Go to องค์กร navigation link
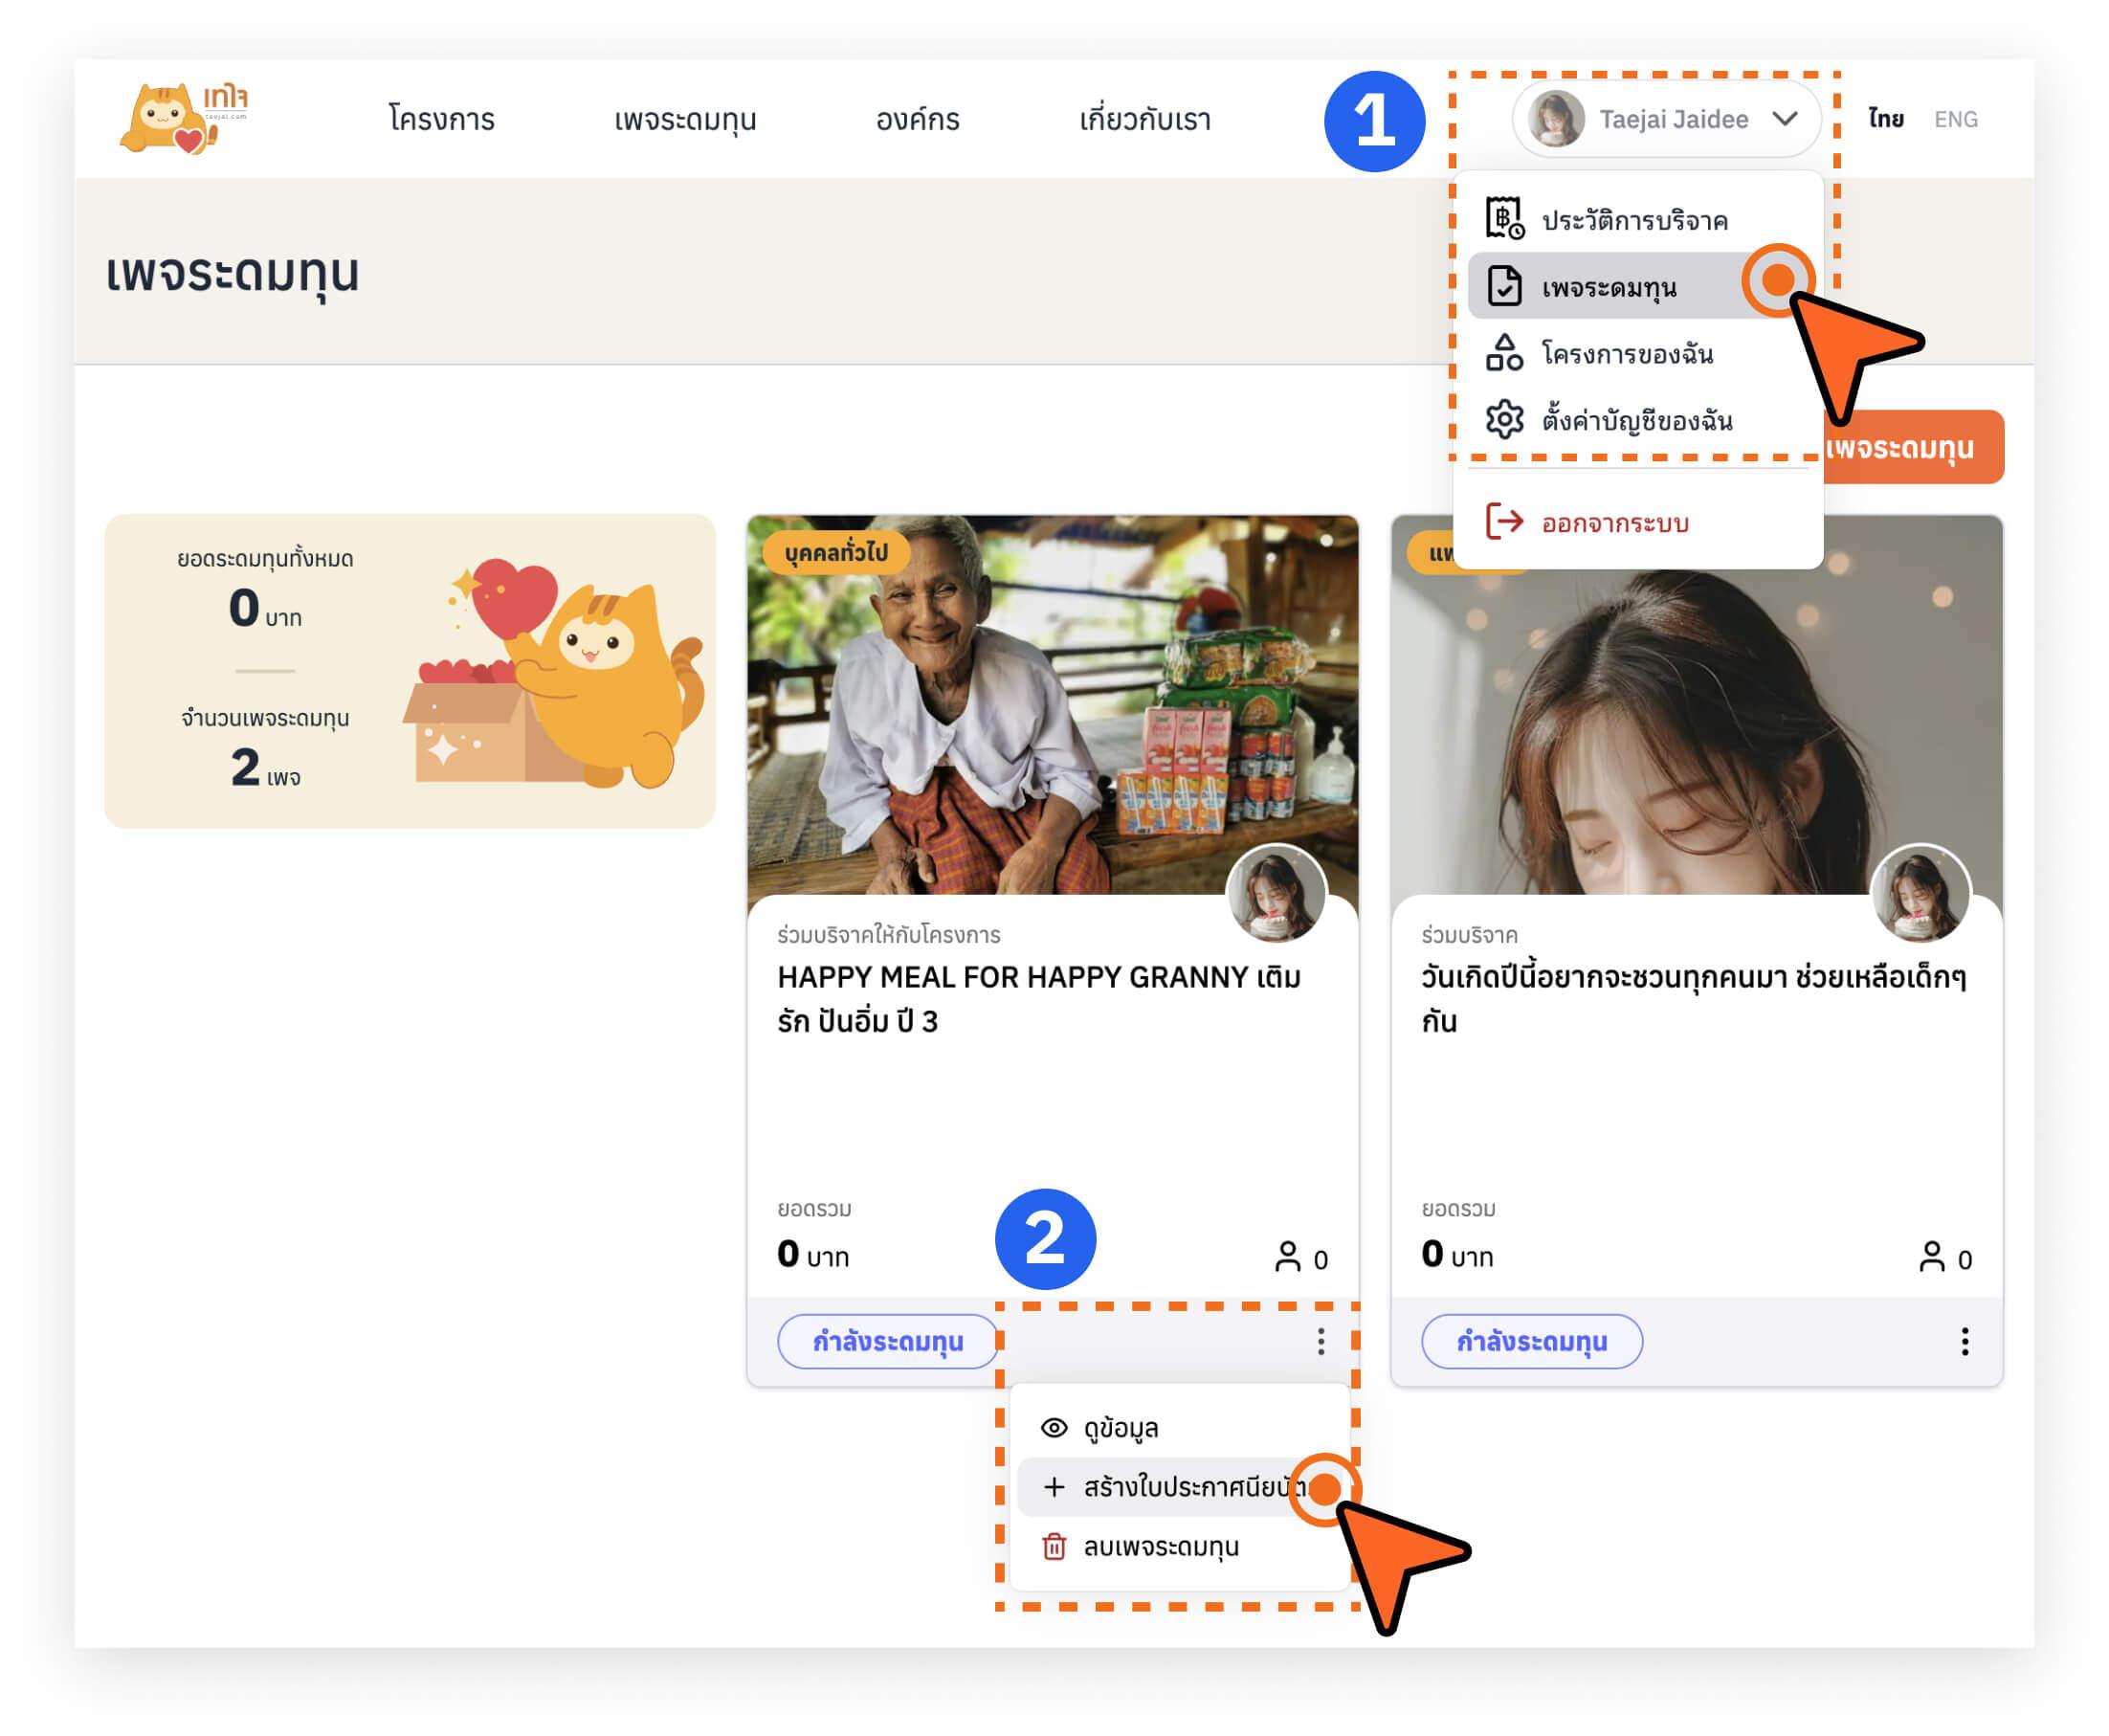2109x1736 pixels. (x=917, y=120)
